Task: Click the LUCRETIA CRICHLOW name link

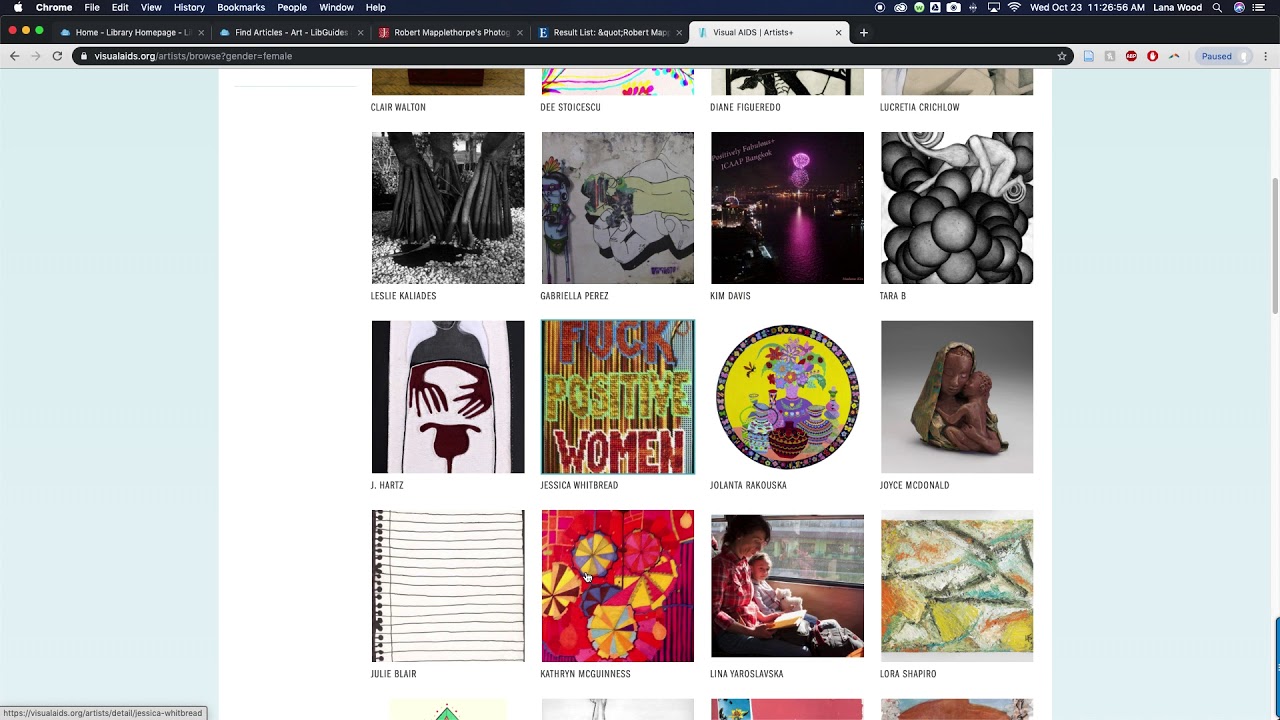Action: pos(919,107)
